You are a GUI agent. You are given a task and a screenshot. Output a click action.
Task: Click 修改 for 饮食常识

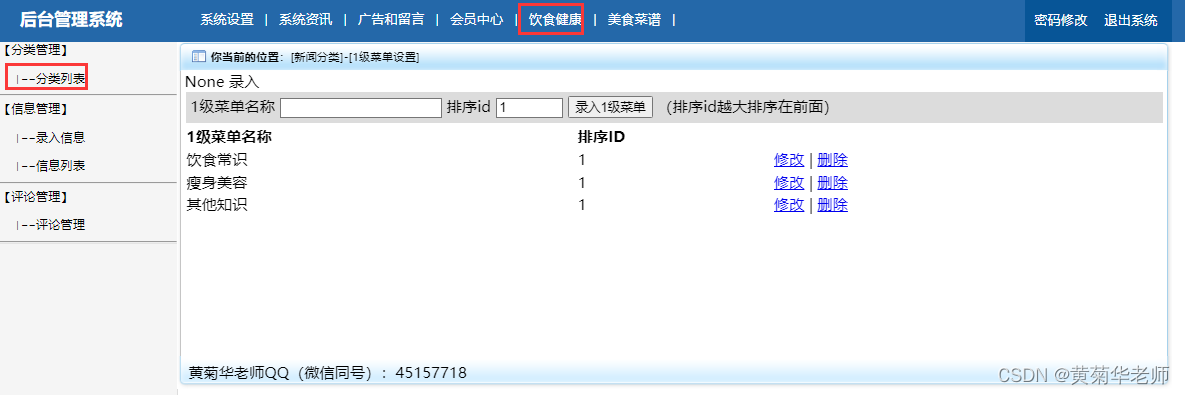tap(789, 160)
